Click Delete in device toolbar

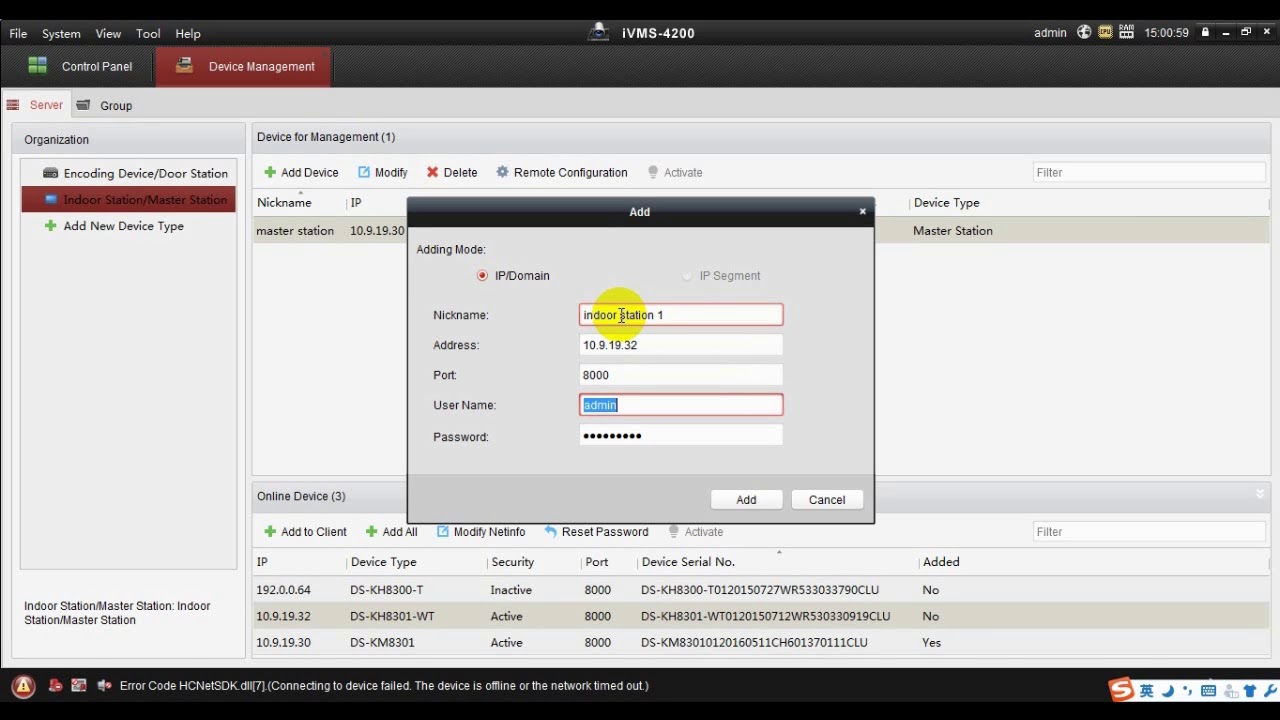(x=452, y=172)
